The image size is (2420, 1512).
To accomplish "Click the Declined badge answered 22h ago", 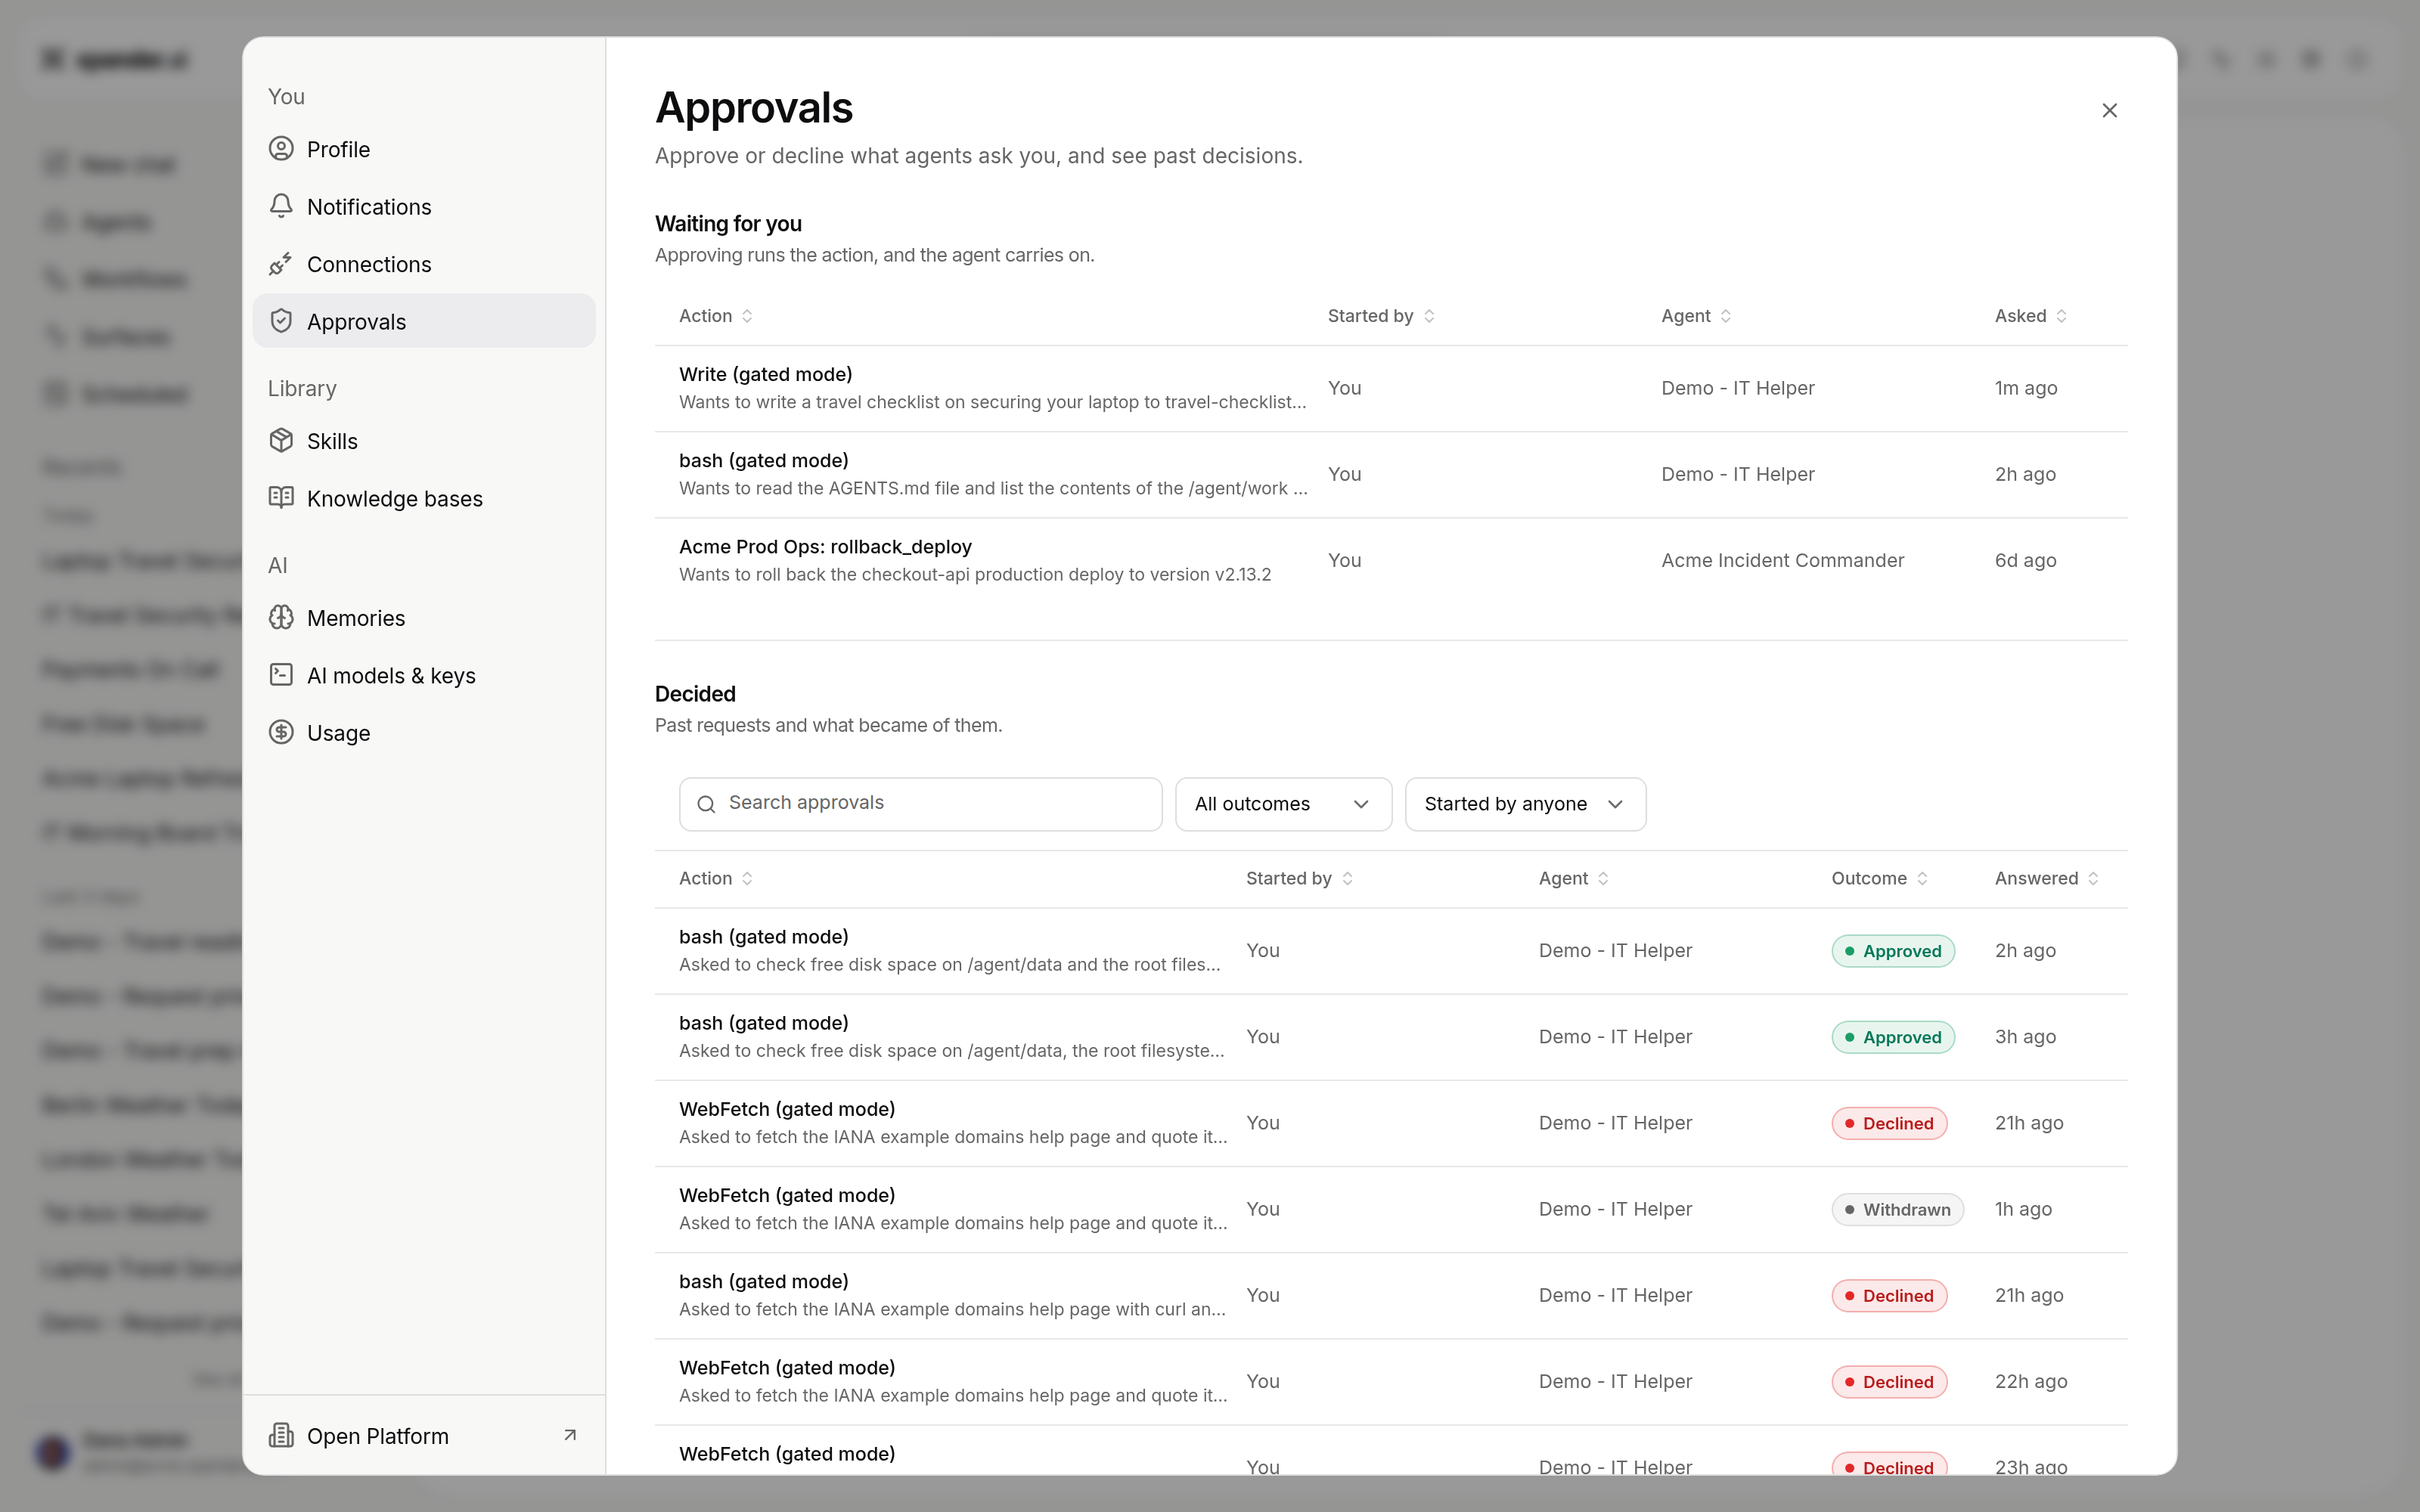I will coord(1889,1382).
